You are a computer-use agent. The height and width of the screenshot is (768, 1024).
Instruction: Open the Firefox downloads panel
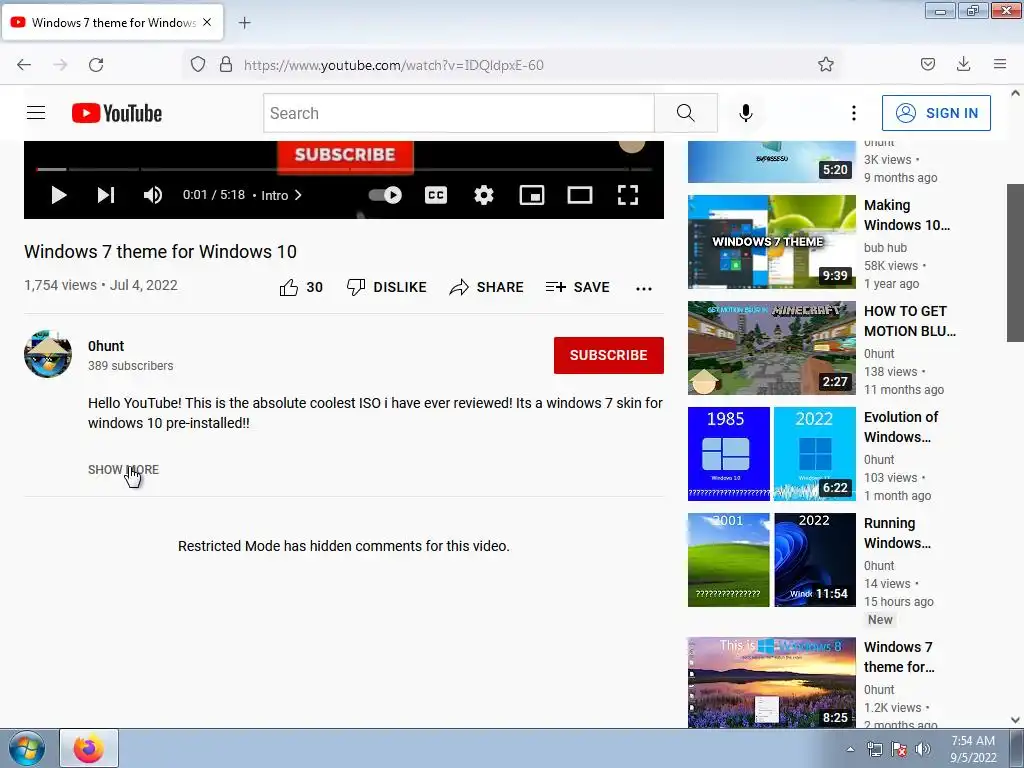pos(963,64)
